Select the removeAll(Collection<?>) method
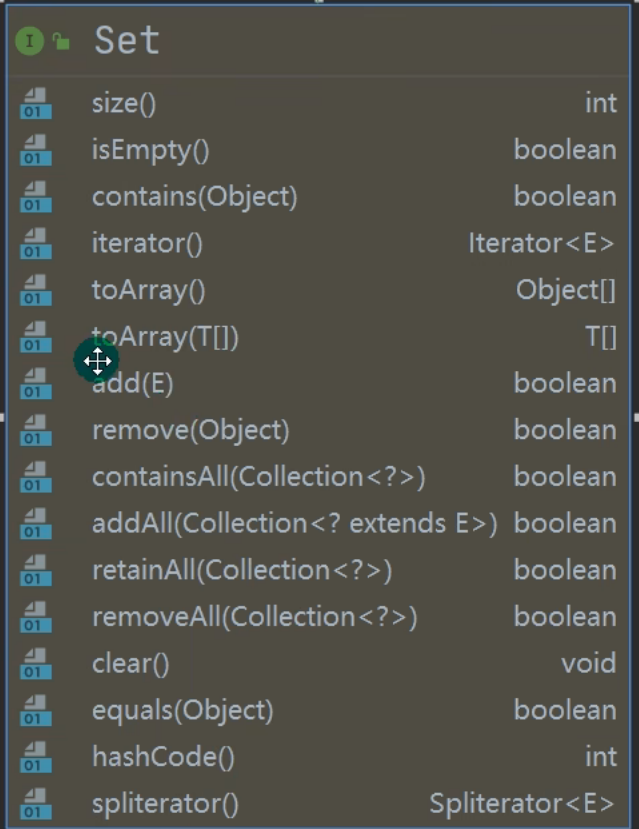This screenshot has height=829, width=639. pyautogui.click(x=254, y=617)
